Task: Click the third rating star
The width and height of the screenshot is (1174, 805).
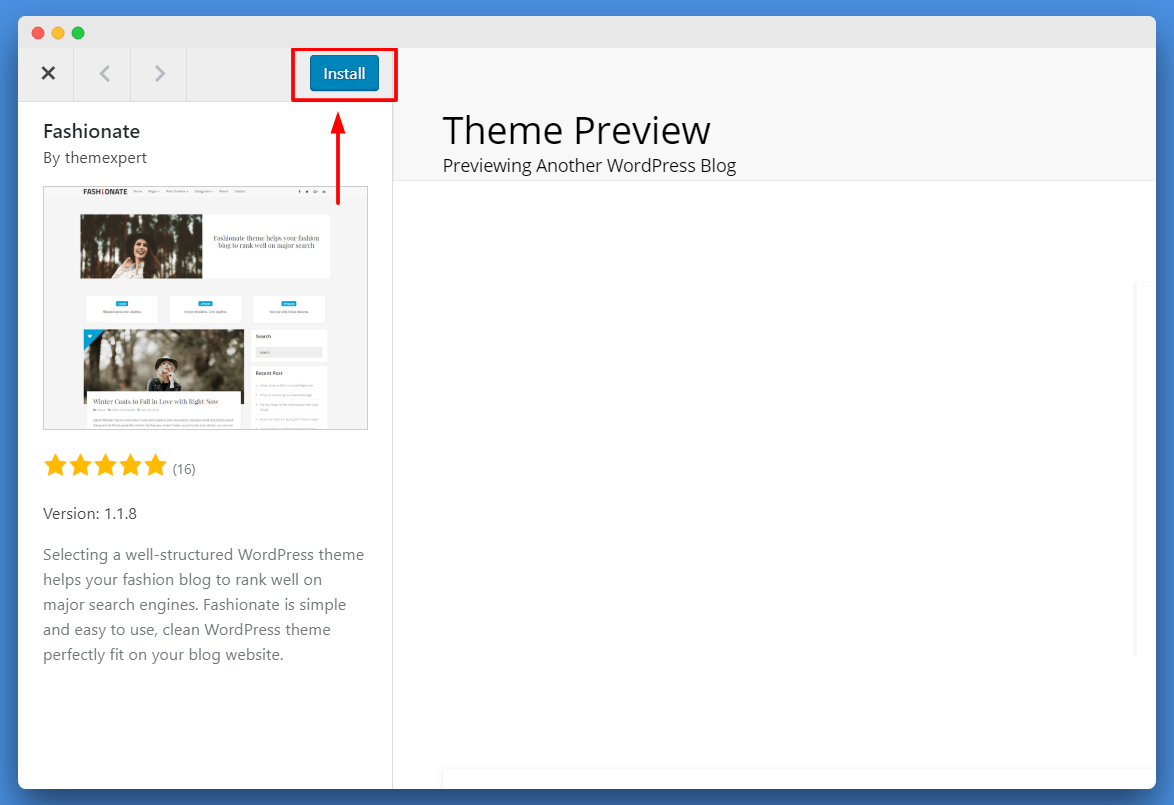Action: [x=106, y=466]
